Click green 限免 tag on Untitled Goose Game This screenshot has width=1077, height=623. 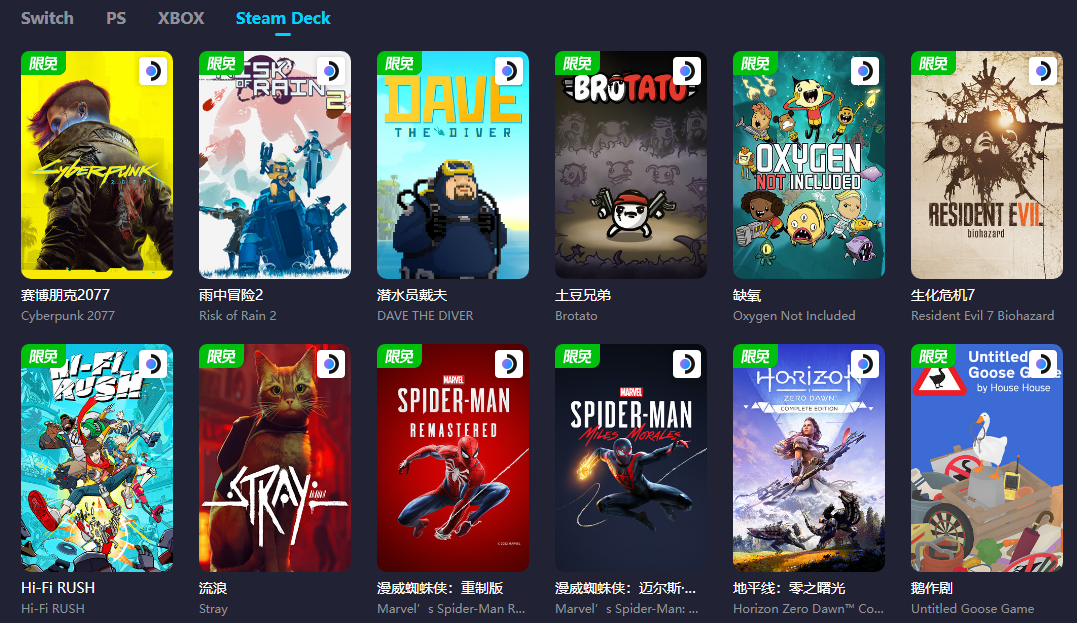tap(933, 356)
